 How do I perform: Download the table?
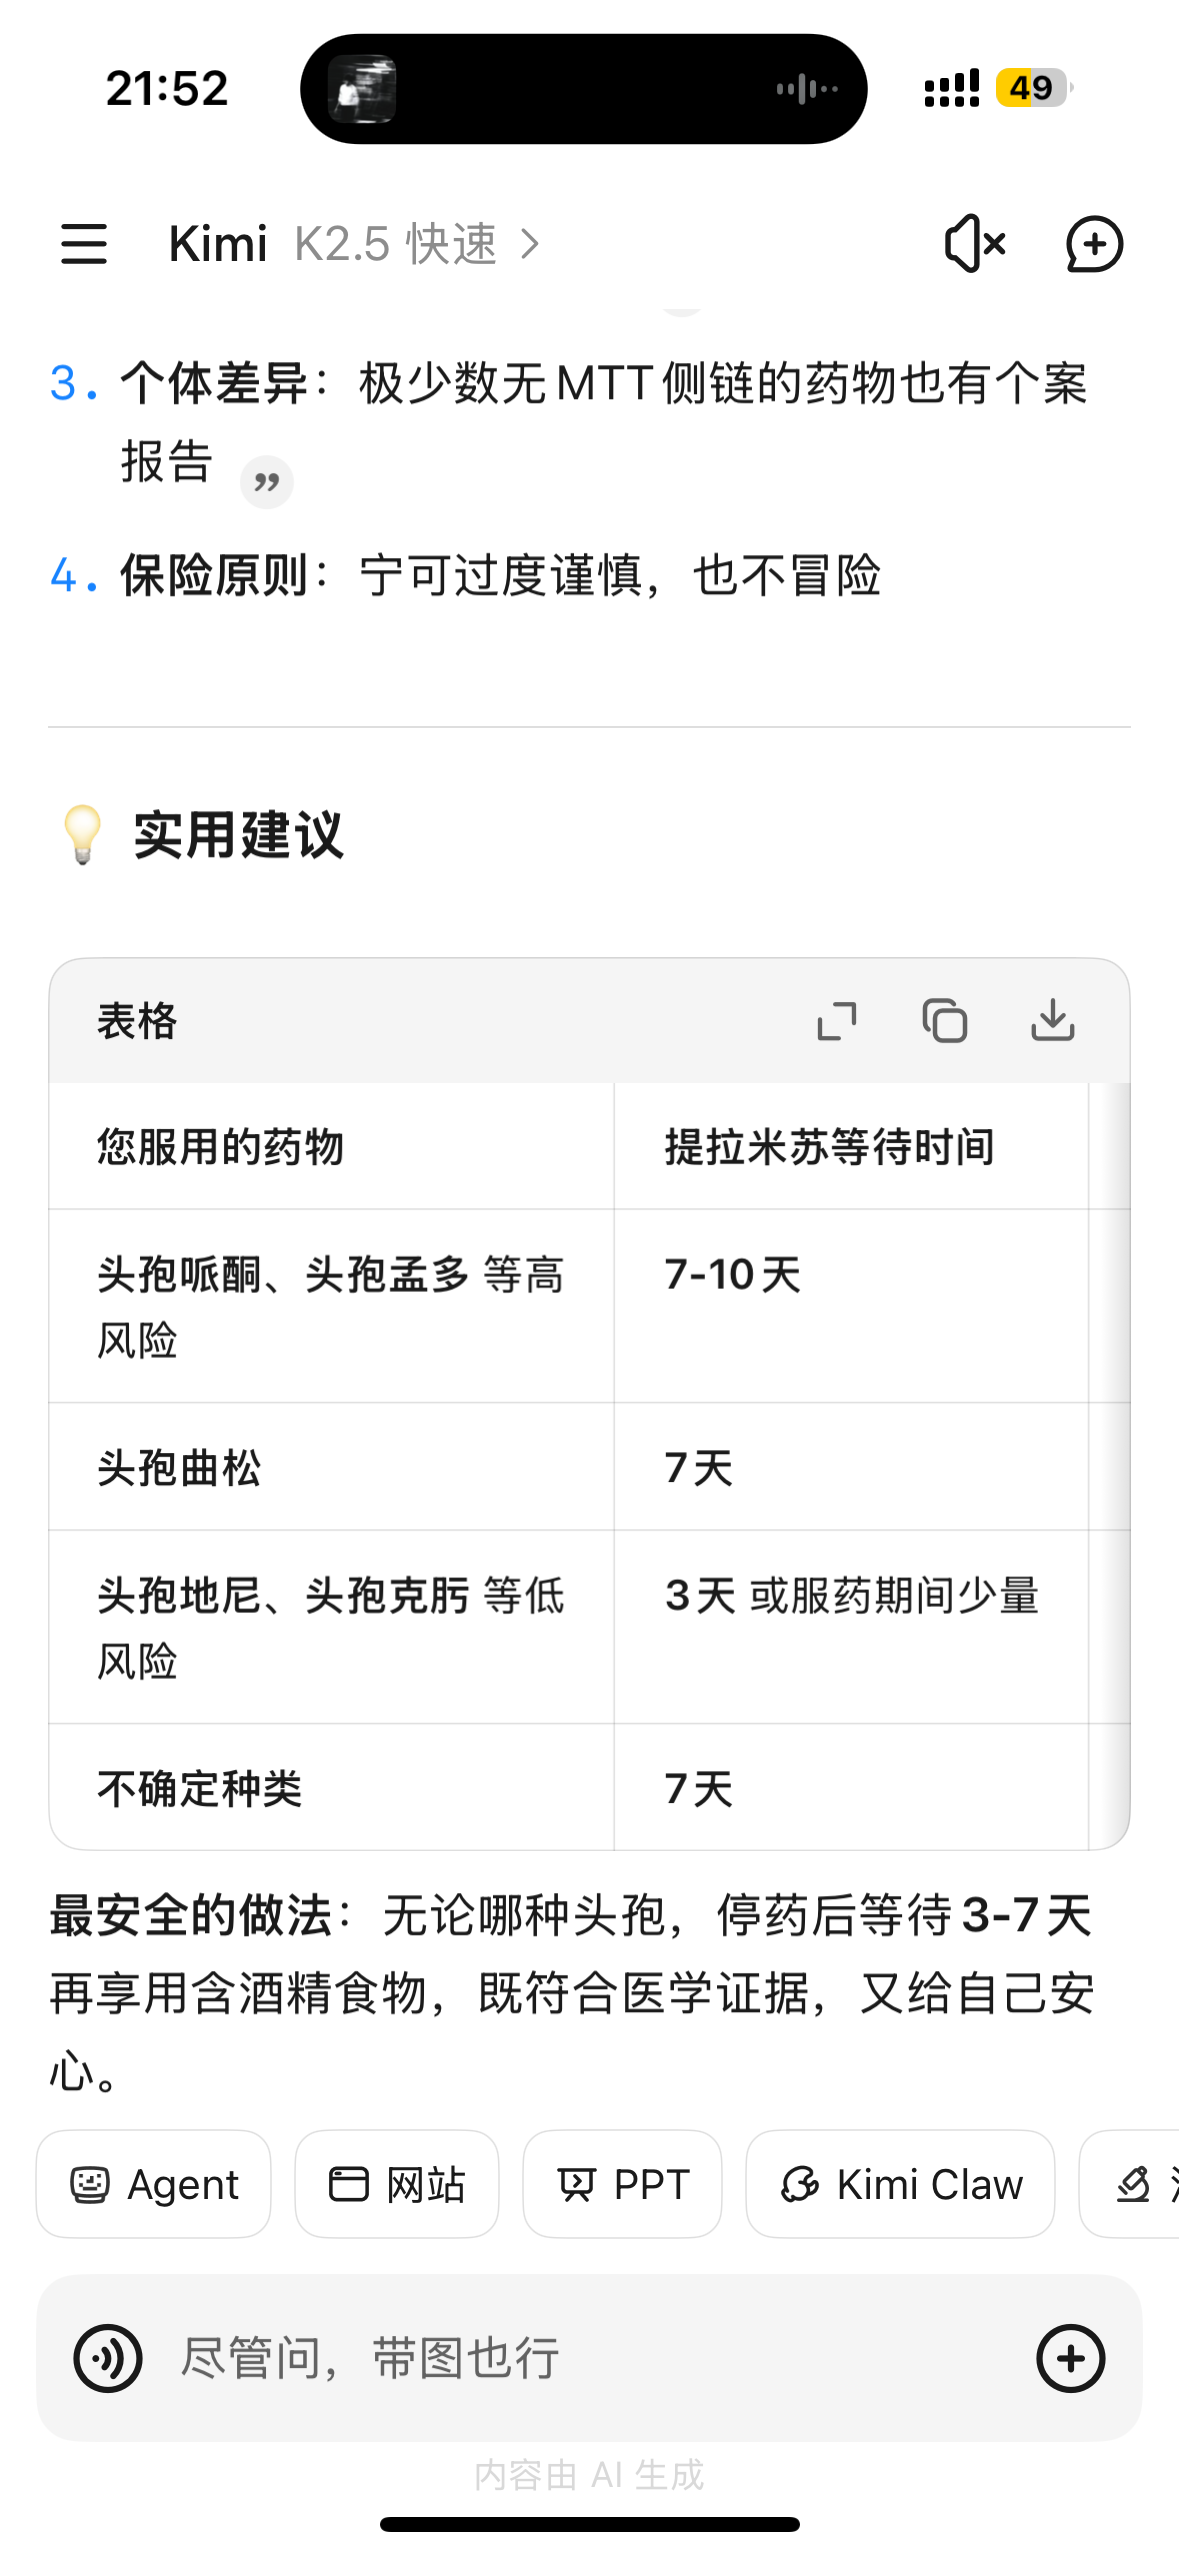pyautogui.click(x=1053, y=1021)
